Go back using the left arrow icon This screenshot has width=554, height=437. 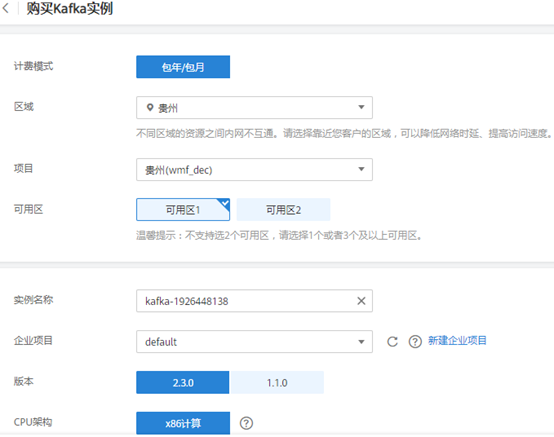tap(5, 8)
